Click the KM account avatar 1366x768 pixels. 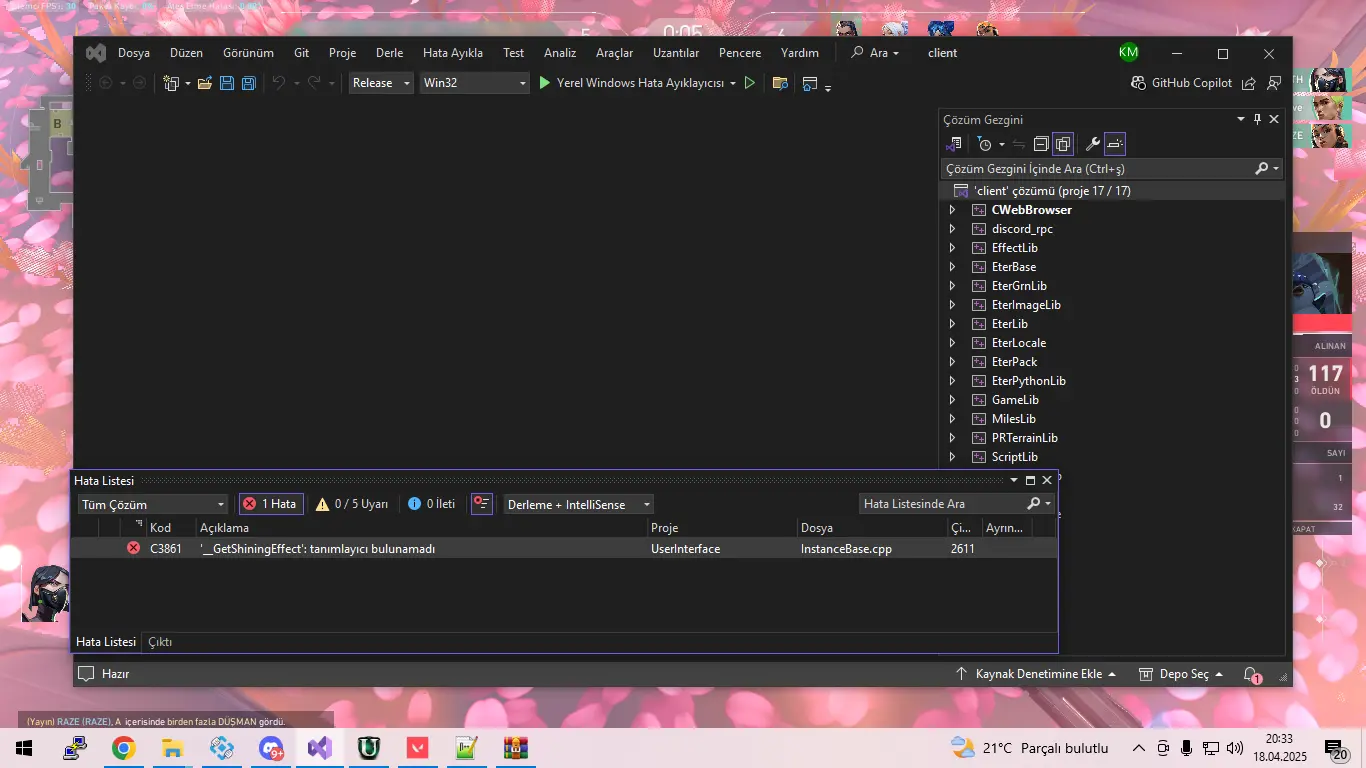click(x=1129, y=52)
